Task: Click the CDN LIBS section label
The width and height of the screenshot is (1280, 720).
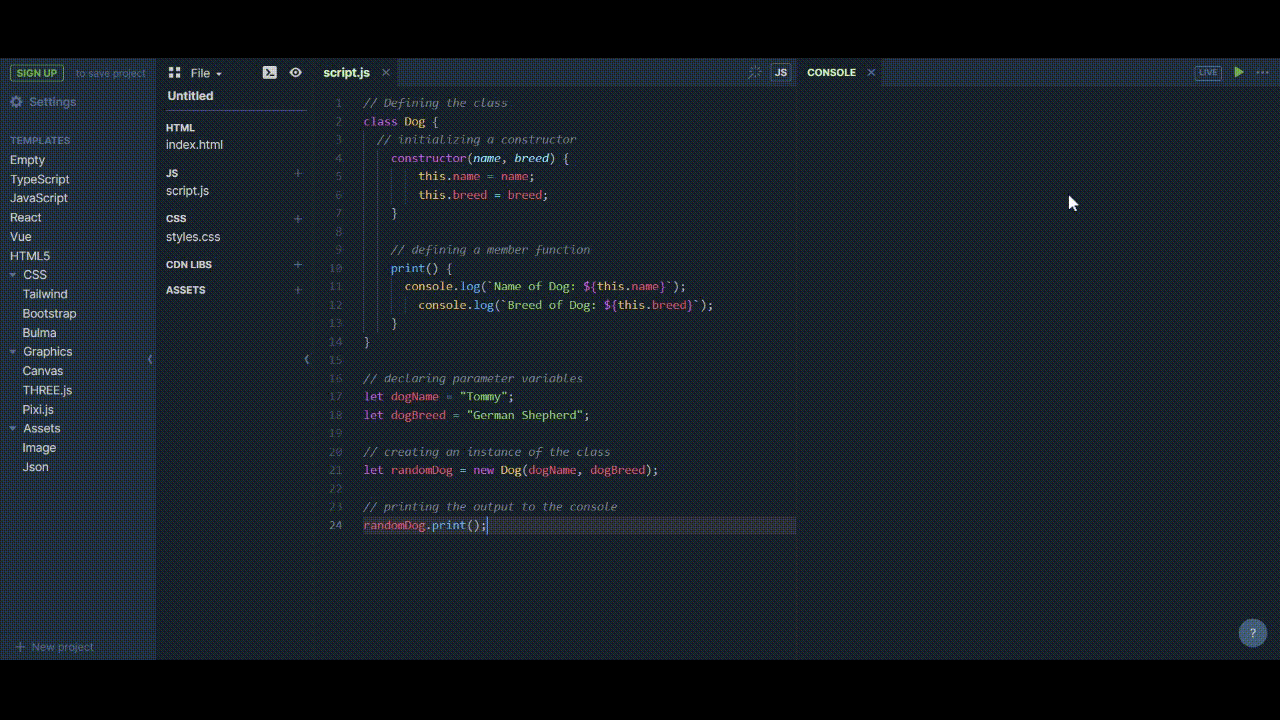Action: tap(189, 265)
